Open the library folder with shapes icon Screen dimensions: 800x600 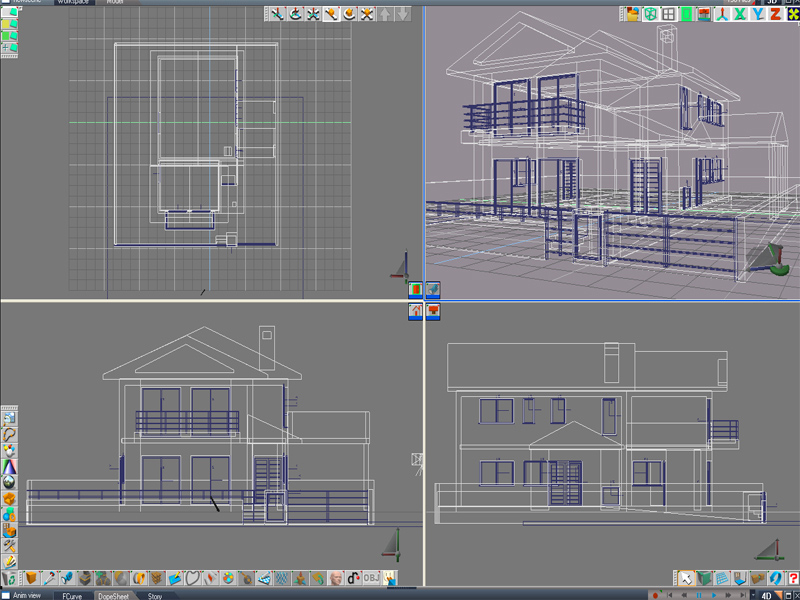[x=633, y=14]
